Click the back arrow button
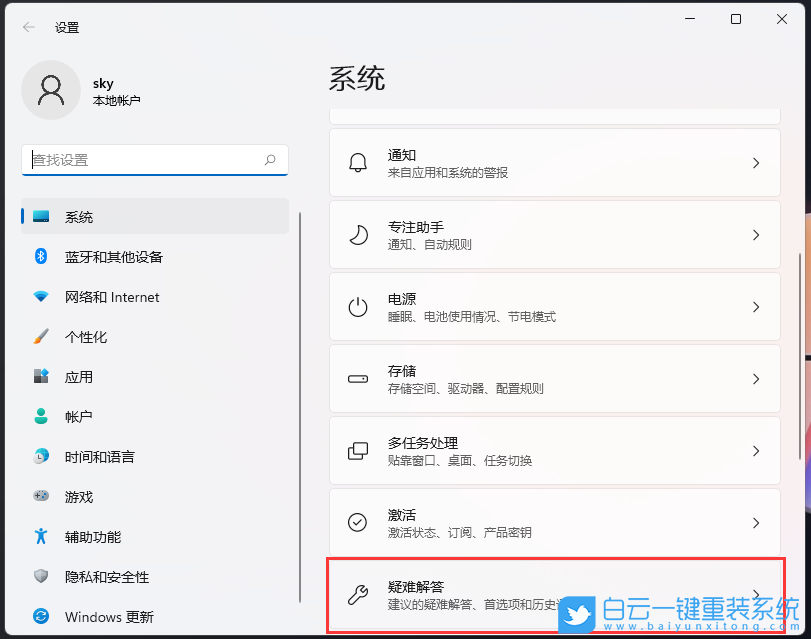 pos(27,27)
